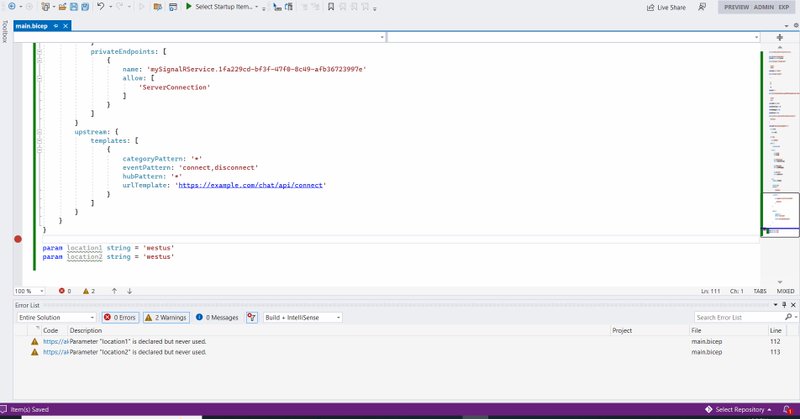Click the Save All icon
Viewport: 800px width, 419px height.
85,7
